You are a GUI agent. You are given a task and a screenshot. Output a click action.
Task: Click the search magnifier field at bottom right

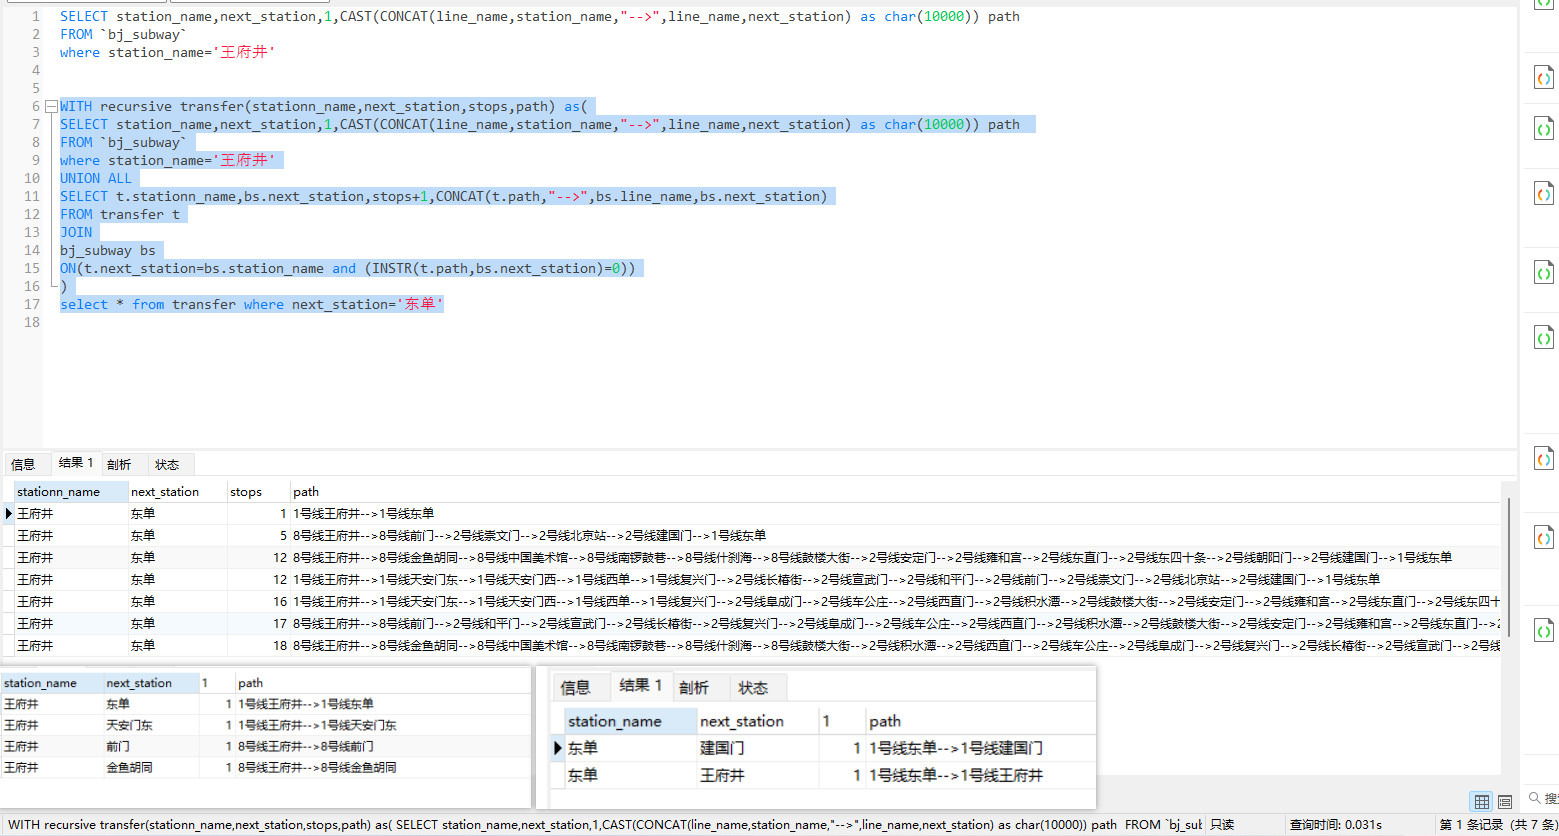click(1541, 798)
